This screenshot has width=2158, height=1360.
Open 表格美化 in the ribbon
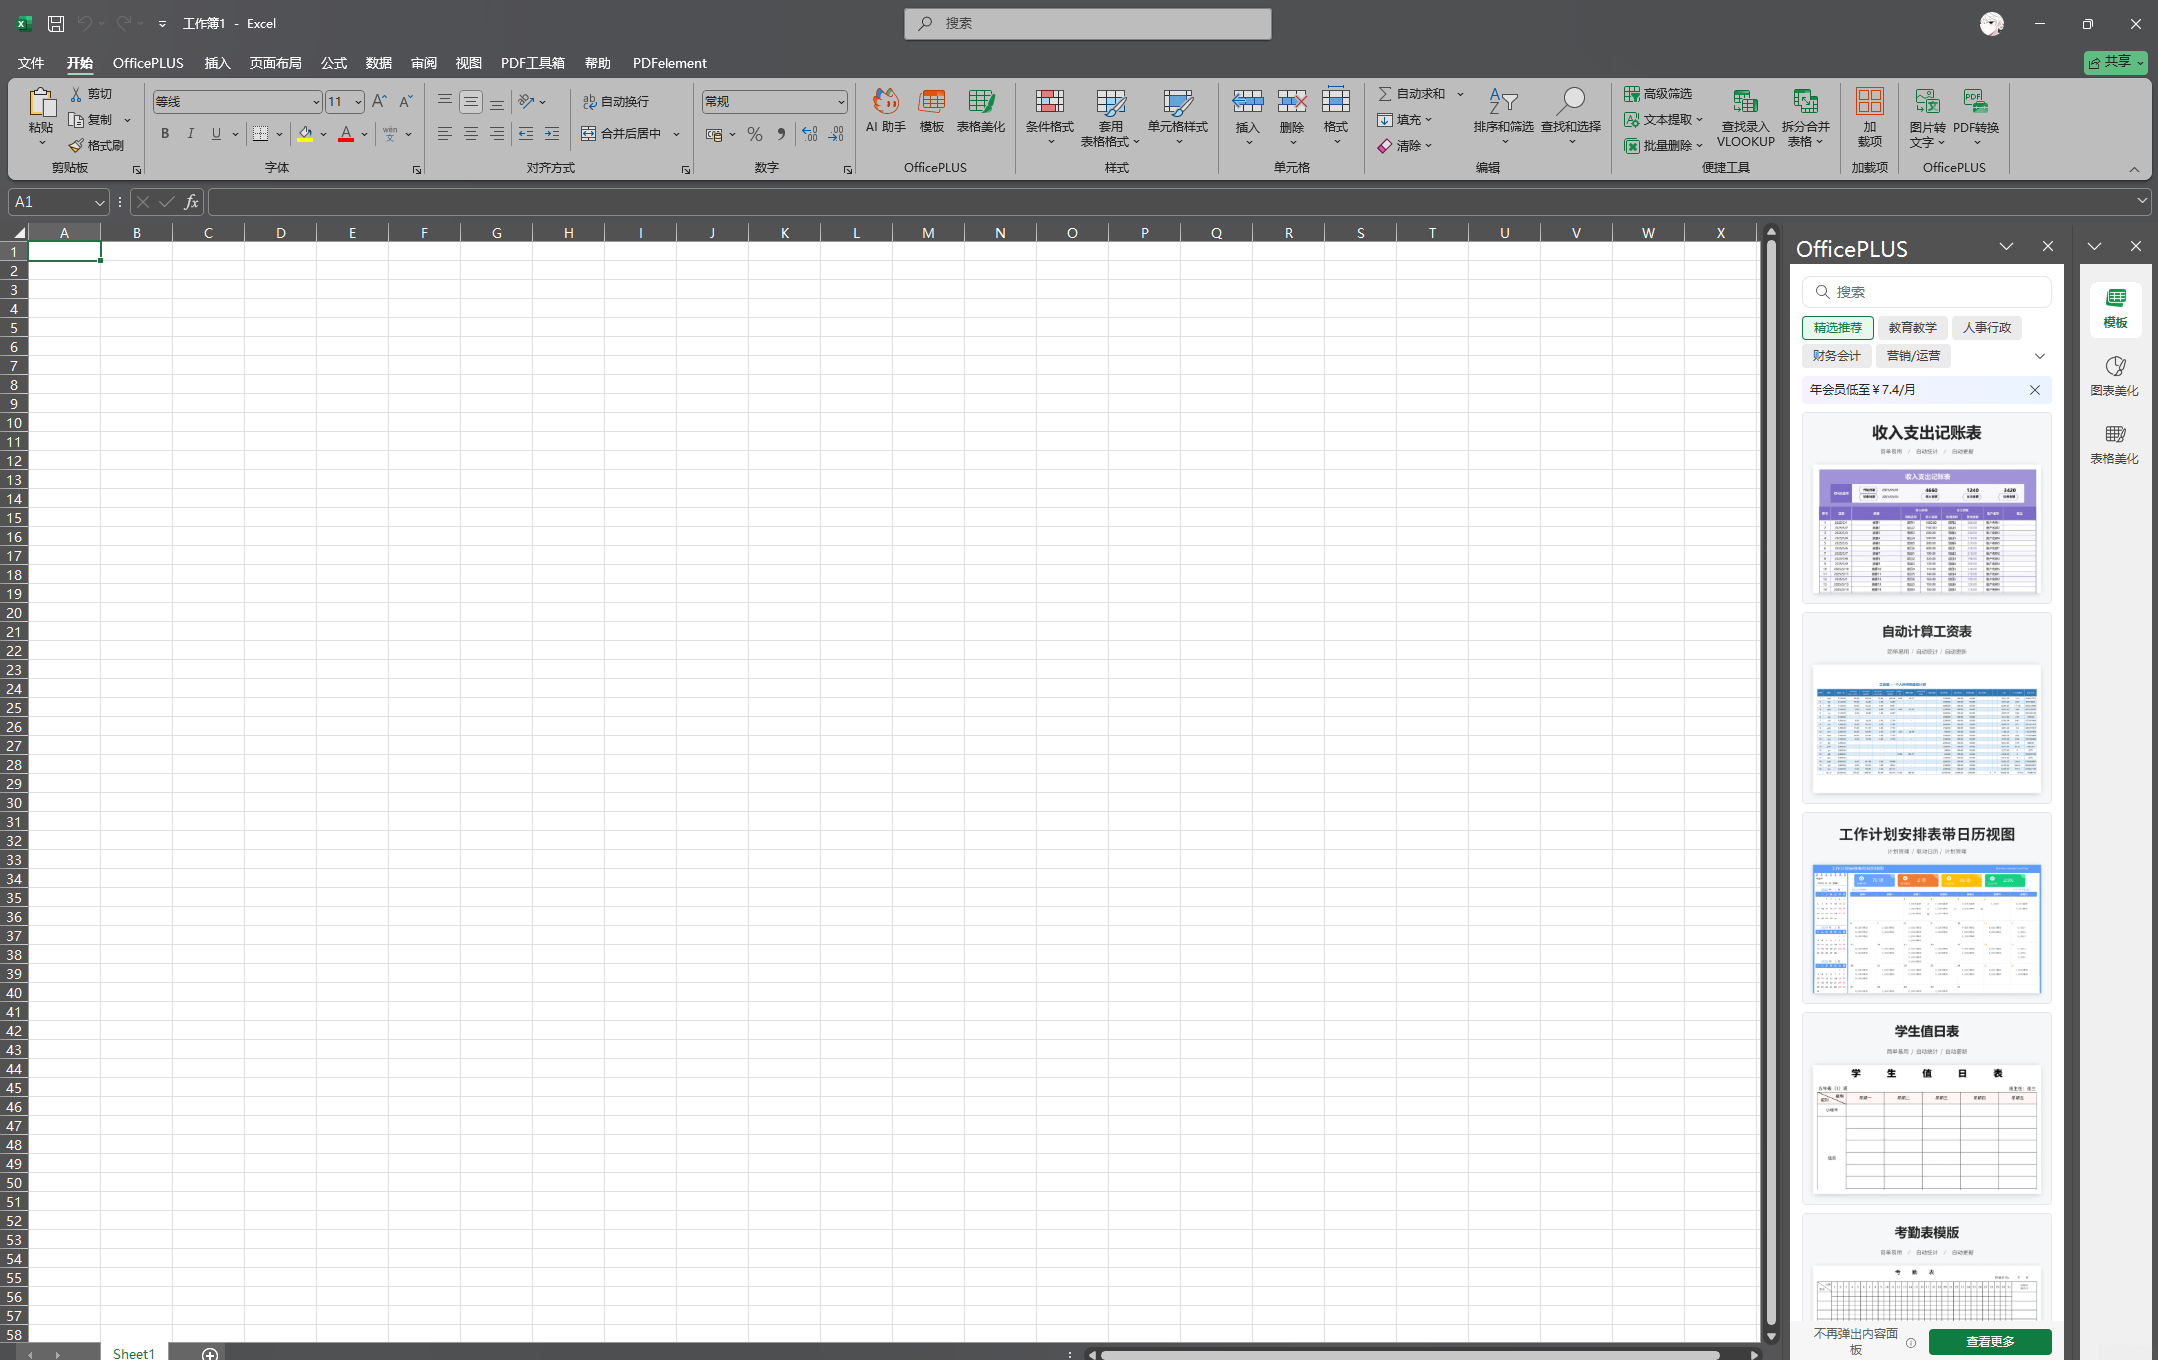[981, 110]
